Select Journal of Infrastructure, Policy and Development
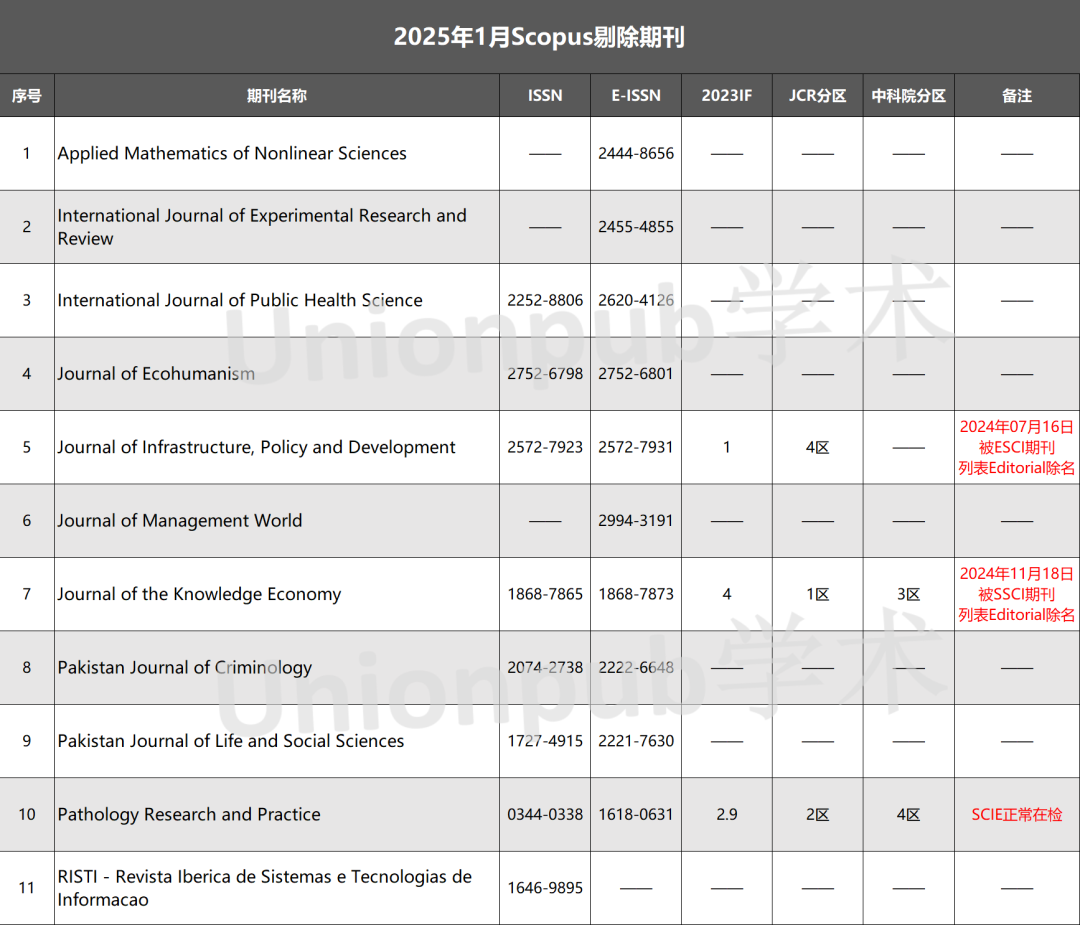 [277, 447]
